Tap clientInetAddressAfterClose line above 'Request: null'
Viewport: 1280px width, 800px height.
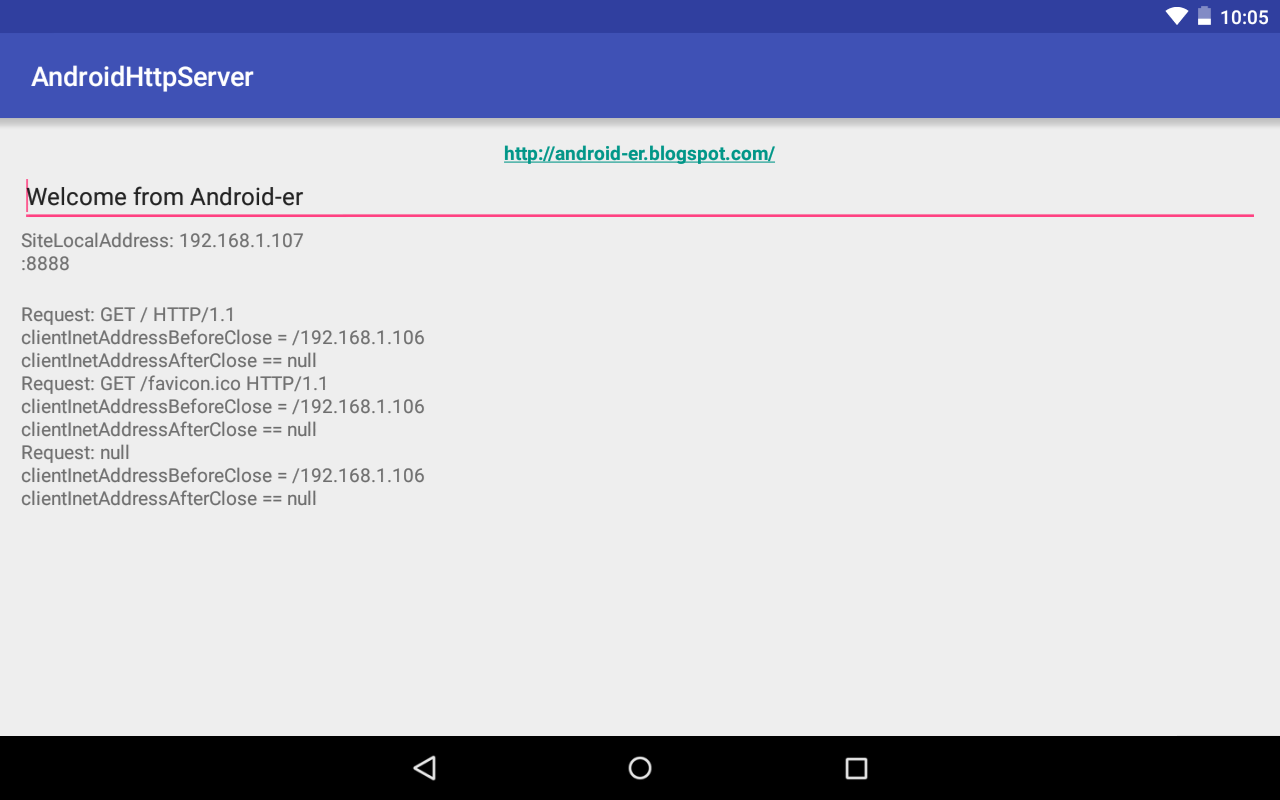(169, 430)
